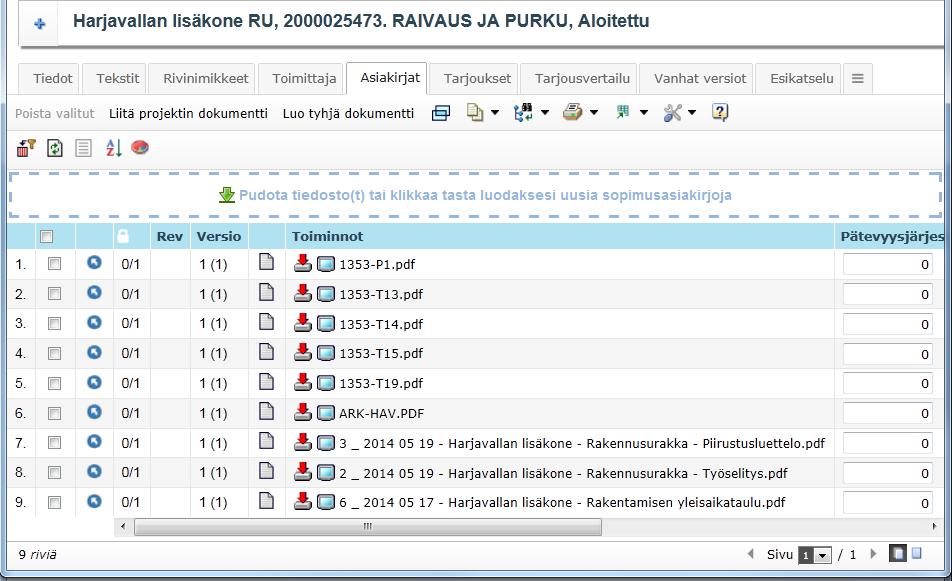Check the box for row 5 1353-T19.pdf
Image resolution: width=952 pixels, height=581 pixels.
pyautogui.click(x=55, y=383)
